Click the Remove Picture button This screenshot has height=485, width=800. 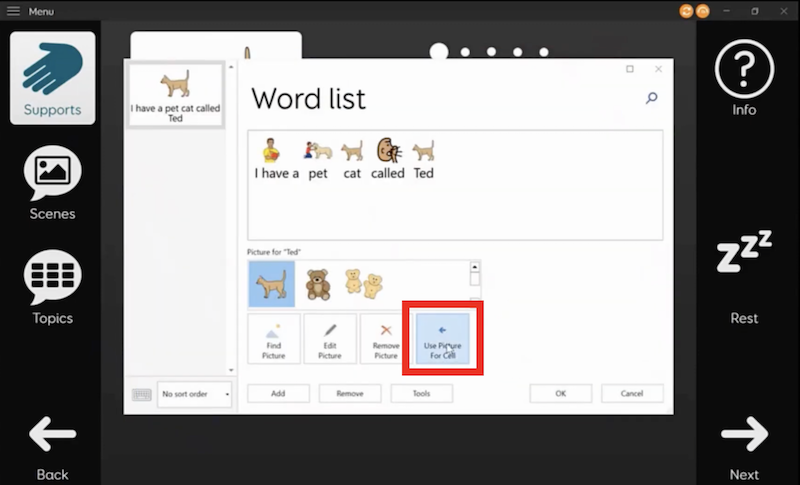click(385, 339)
